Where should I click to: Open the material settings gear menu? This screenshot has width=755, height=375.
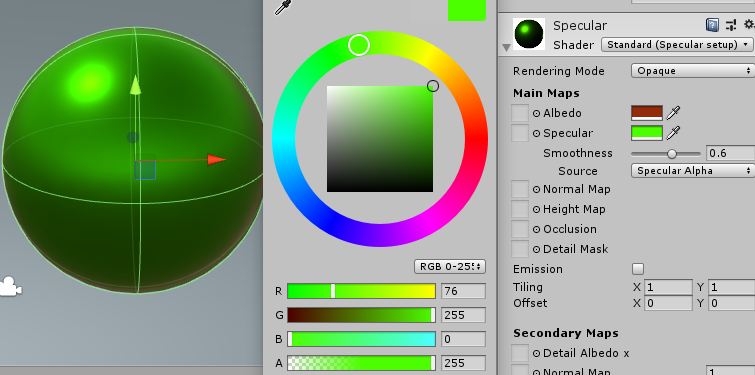click(x=749, y=24)
